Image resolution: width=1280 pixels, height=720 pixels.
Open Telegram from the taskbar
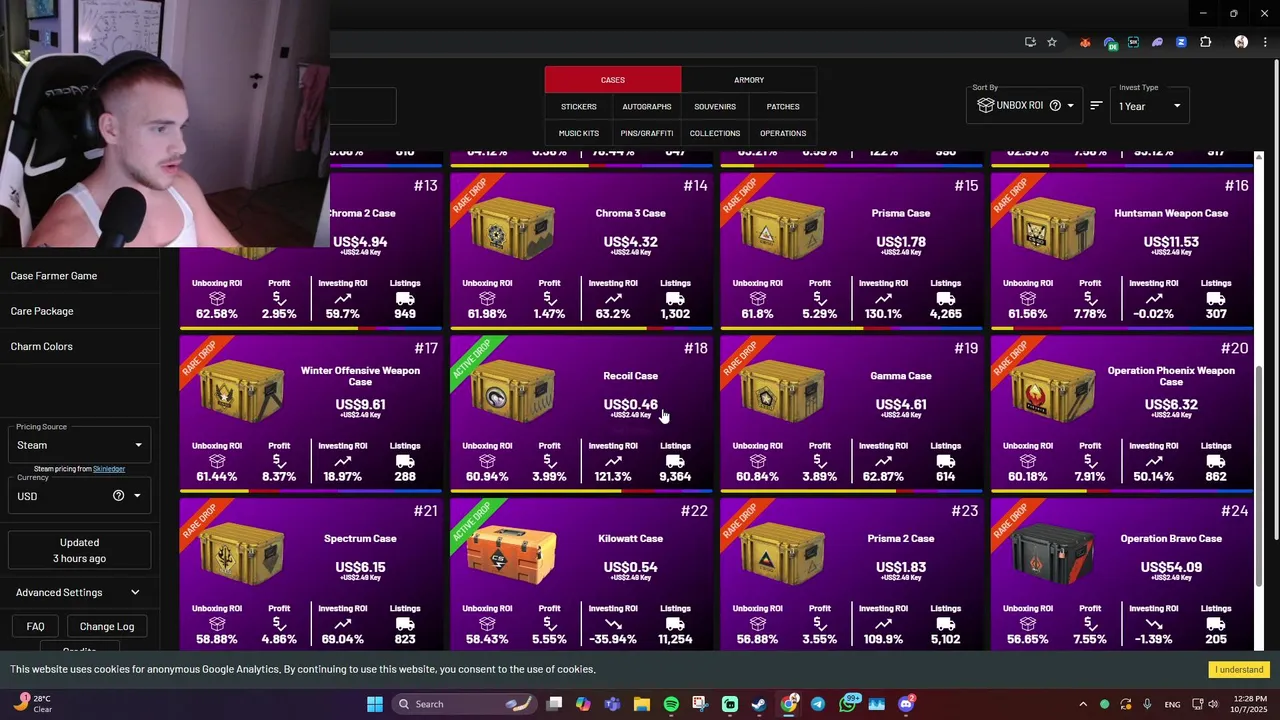[x=818, y=704]
